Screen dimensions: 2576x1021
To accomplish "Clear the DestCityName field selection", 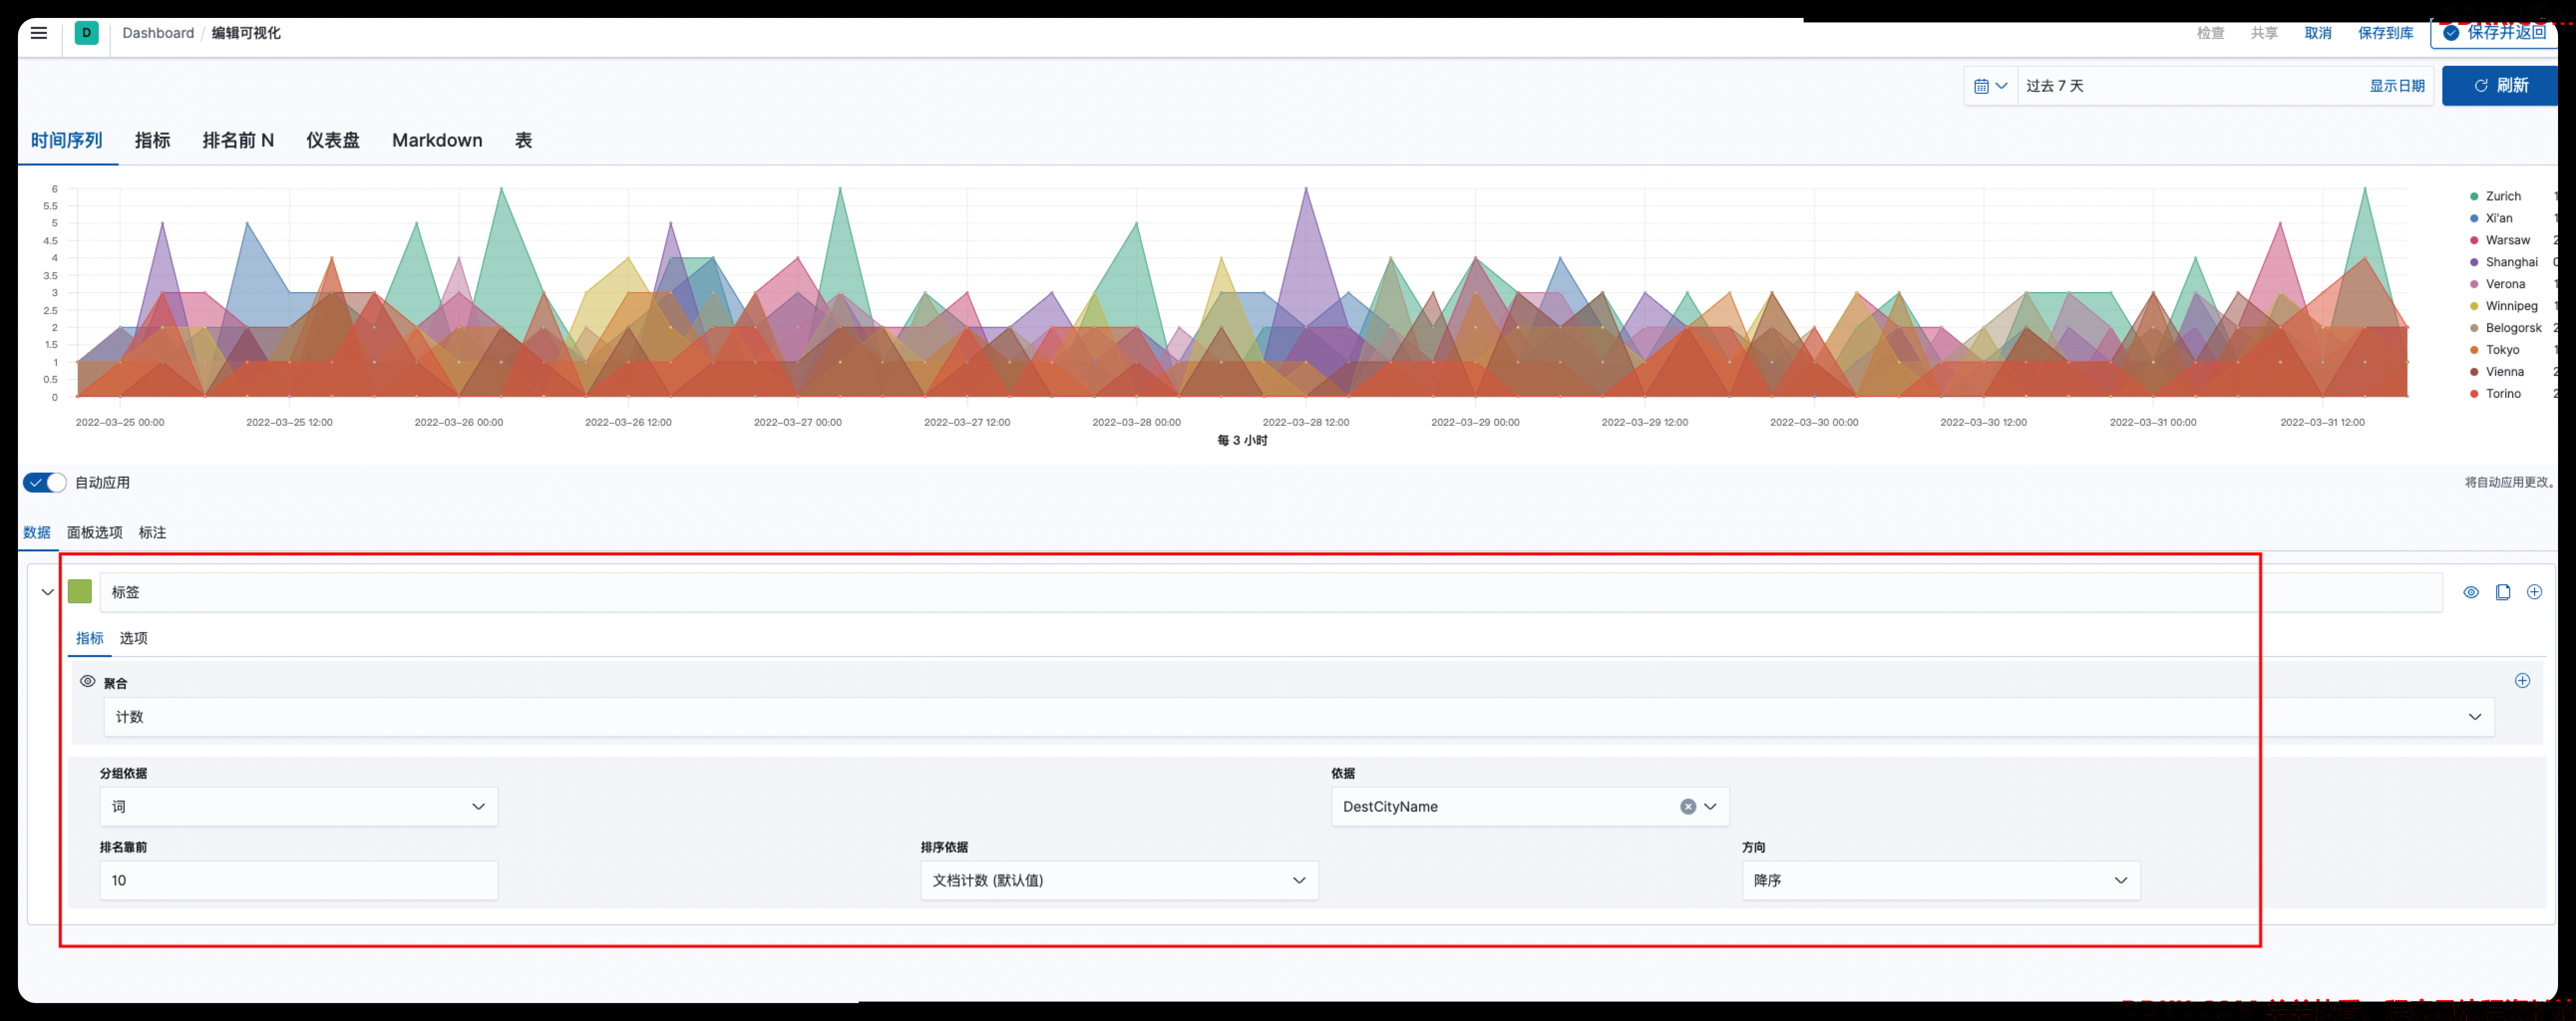I will click(x=1688, y=807).
